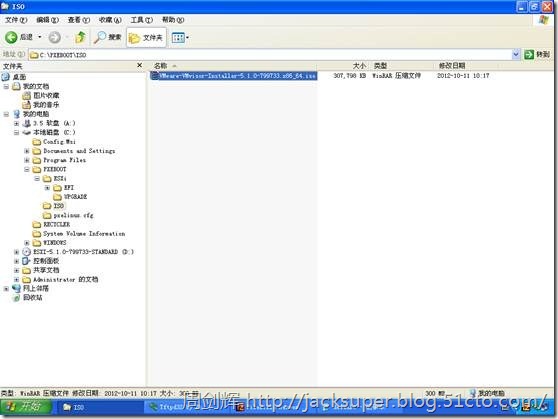
Task: Select the ISO folder in tree
Action: 59,206
